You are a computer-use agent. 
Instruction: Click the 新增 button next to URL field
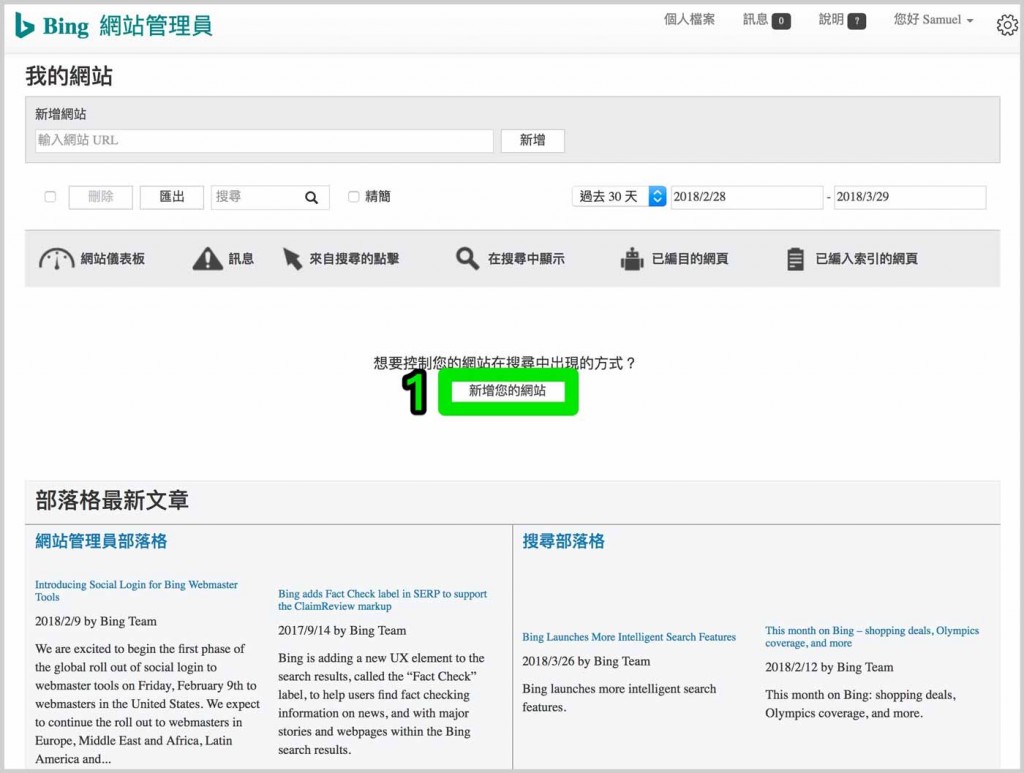click(x=532, y=140)
